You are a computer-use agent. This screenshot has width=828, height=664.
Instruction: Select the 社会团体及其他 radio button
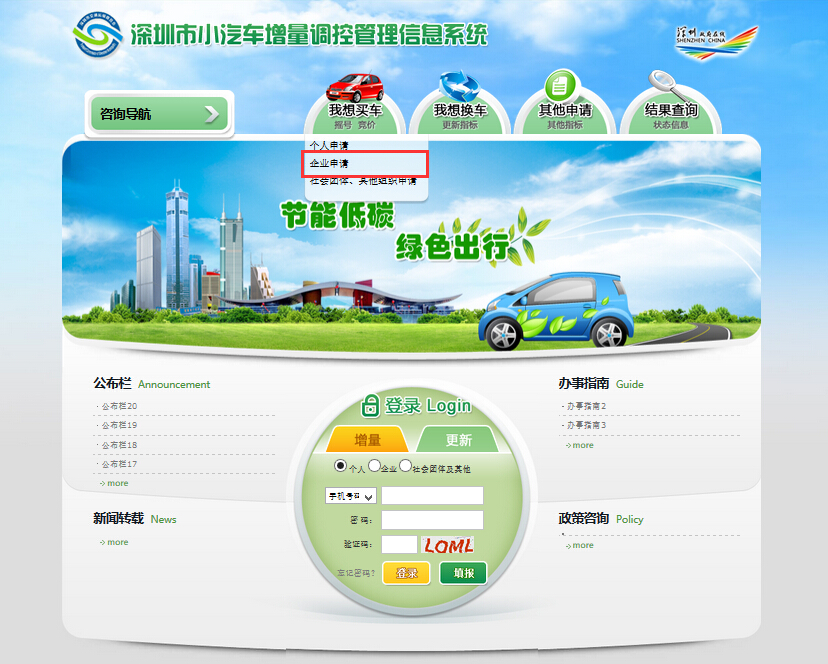tap(406, 466)
